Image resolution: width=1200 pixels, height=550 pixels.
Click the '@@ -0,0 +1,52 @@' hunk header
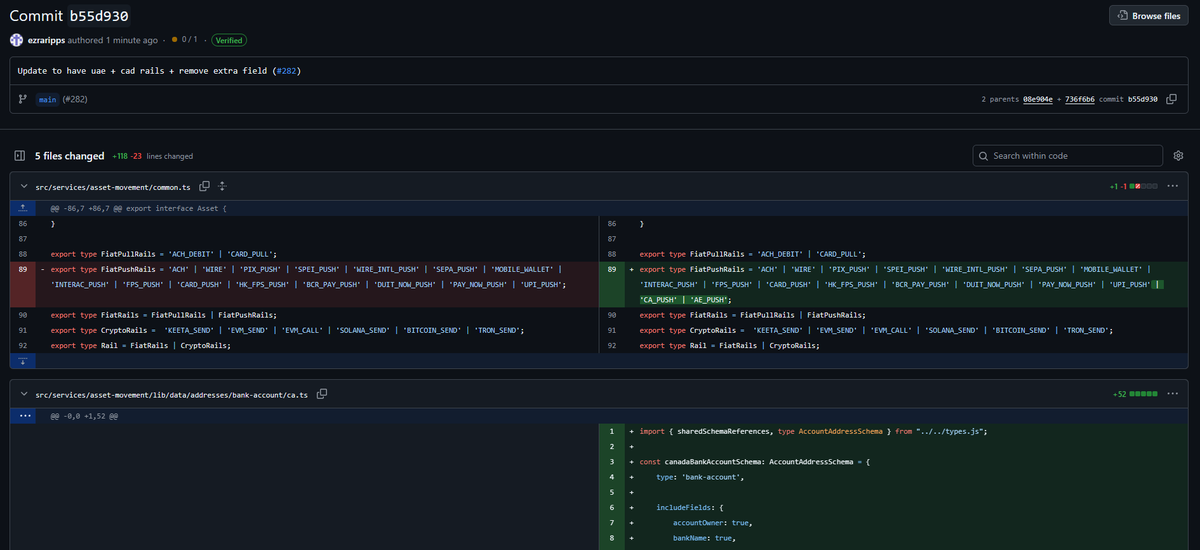pyautogui.click(x=85, y=415)
